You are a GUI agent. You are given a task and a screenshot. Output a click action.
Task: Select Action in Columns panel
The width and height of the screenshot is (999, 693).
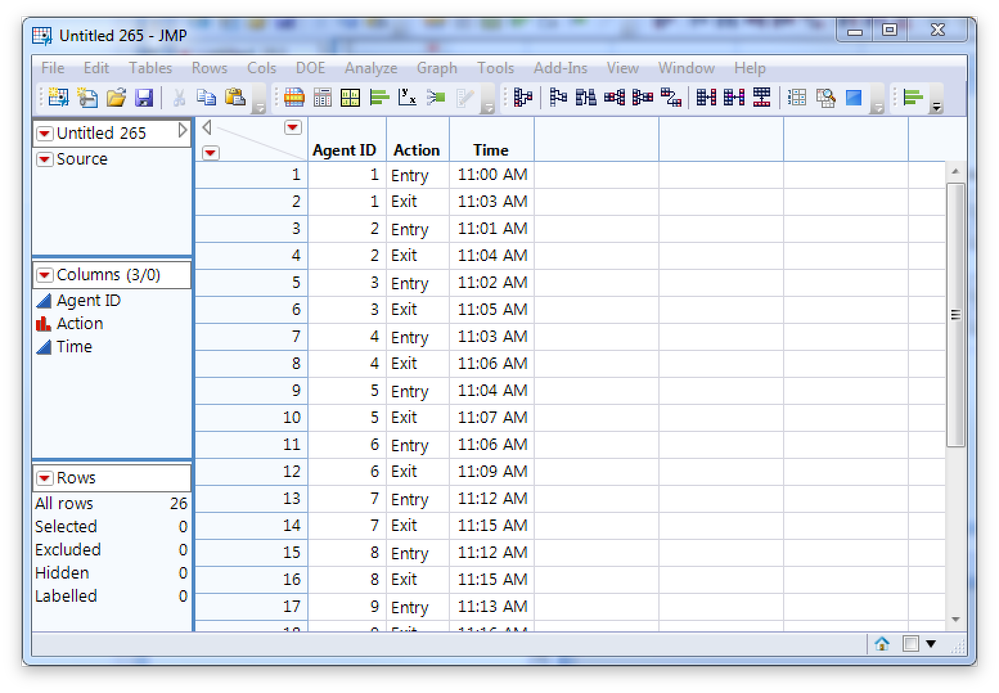pos(80,324)
